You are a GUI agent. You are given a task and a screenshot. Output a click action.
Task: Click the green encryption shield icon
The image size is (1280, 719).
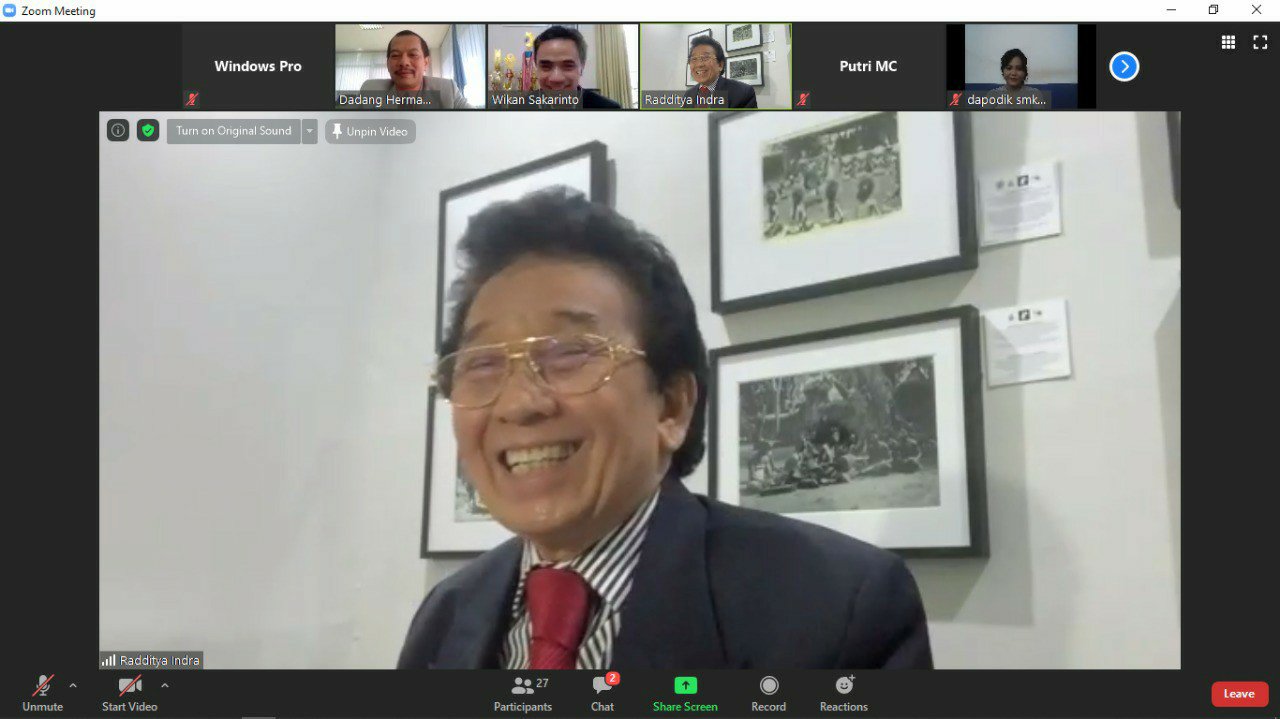[148, 131]
